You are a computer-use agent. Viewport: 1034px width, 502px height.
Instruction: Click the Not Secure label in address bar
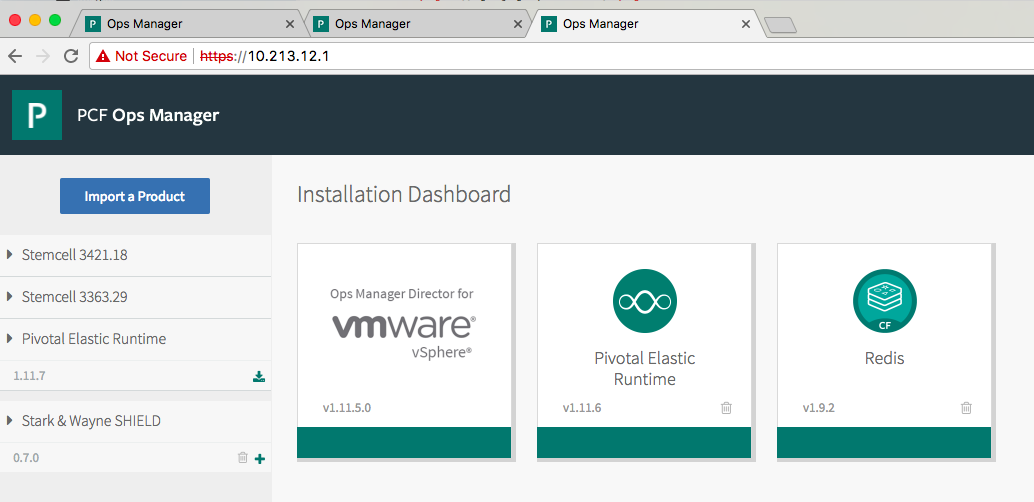pos(150,56)
